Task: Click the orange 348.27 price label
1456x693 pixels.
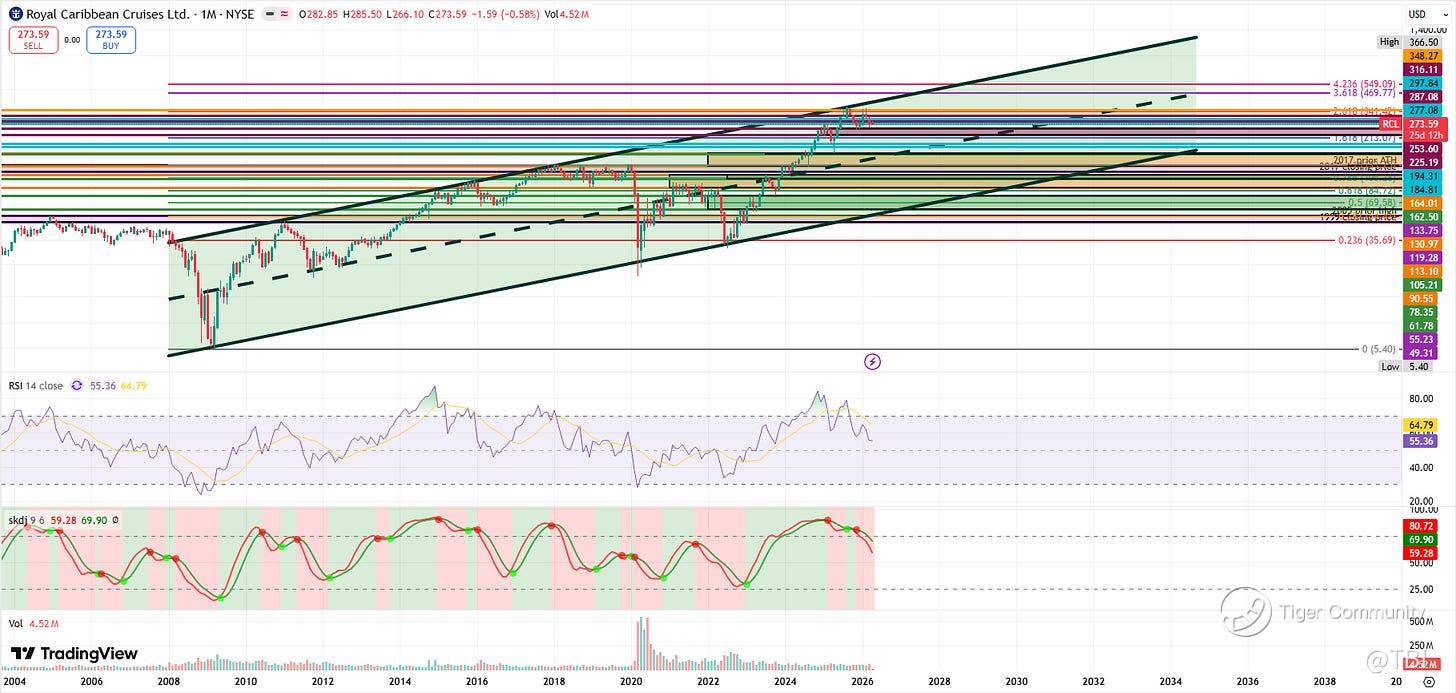Action: 1422,56
